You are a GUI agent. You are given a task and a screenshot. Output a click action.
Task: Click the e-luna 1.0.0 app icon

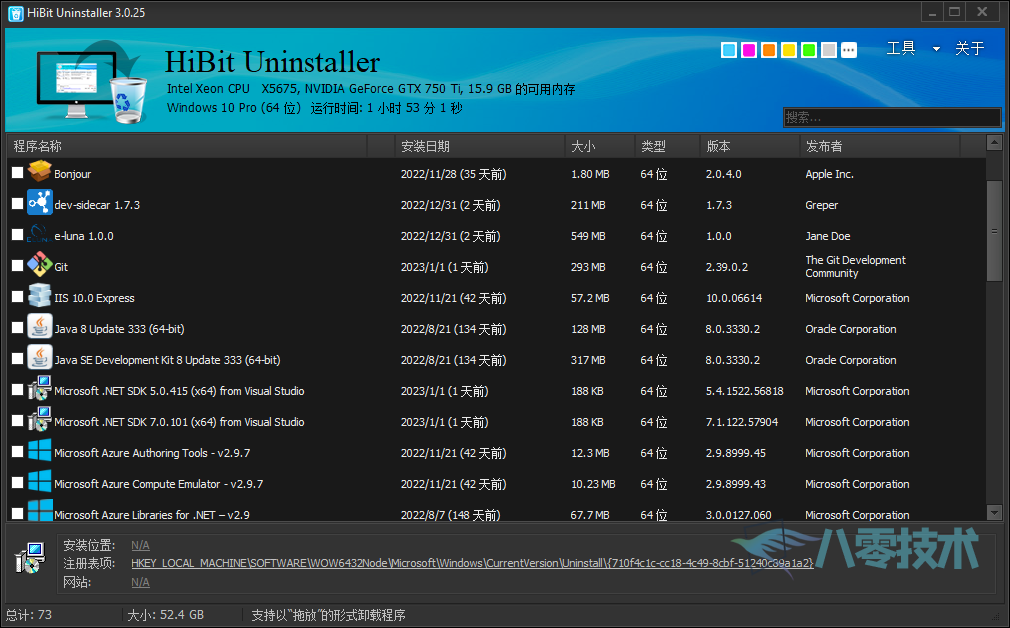39,234
